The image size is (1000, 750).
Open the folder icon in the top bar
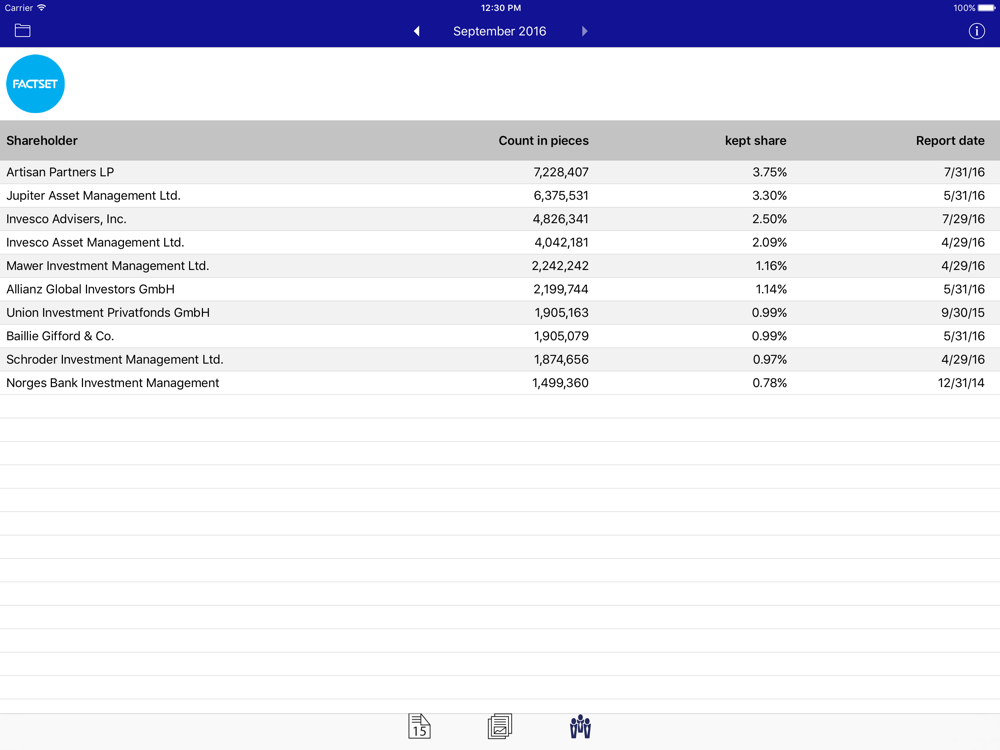tap(22, 31)
